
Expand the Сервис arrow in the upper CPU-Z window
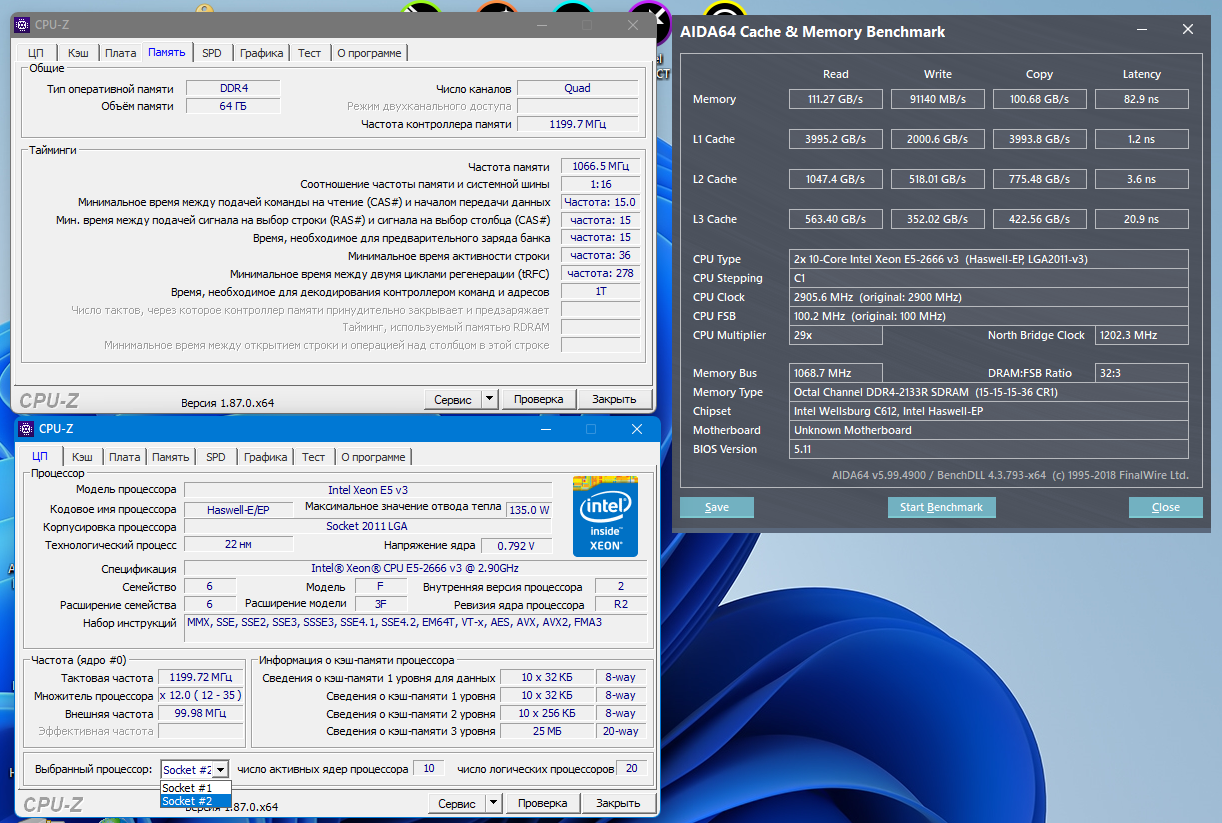489,399
